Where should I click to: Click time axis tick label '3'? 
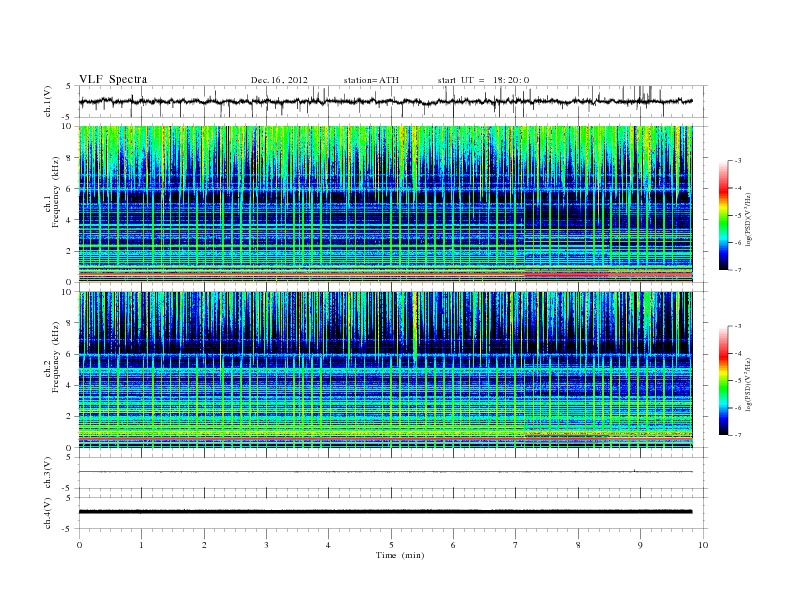[x=266, y=545]
